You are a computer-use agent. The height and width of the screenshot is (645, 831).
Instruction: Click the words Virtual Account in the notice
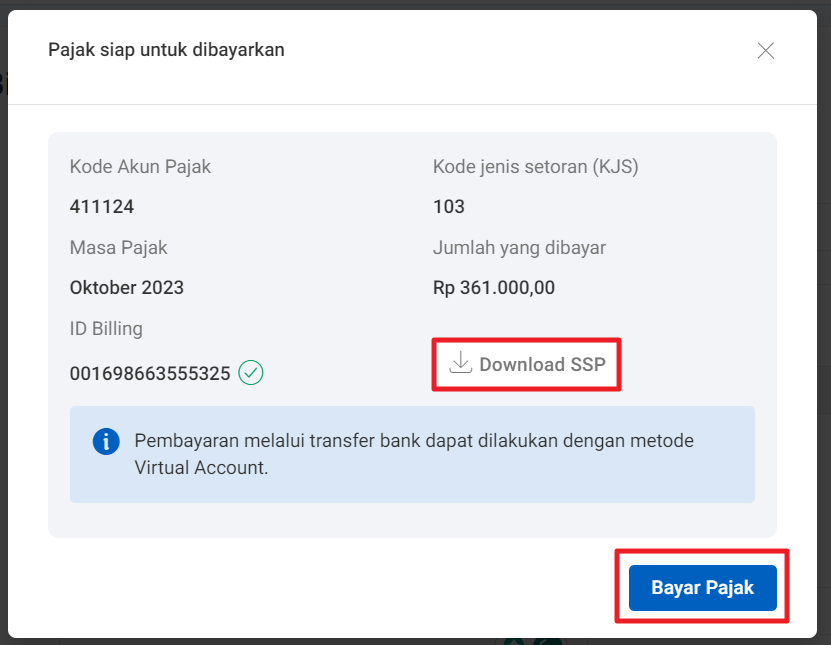[199, 468]
